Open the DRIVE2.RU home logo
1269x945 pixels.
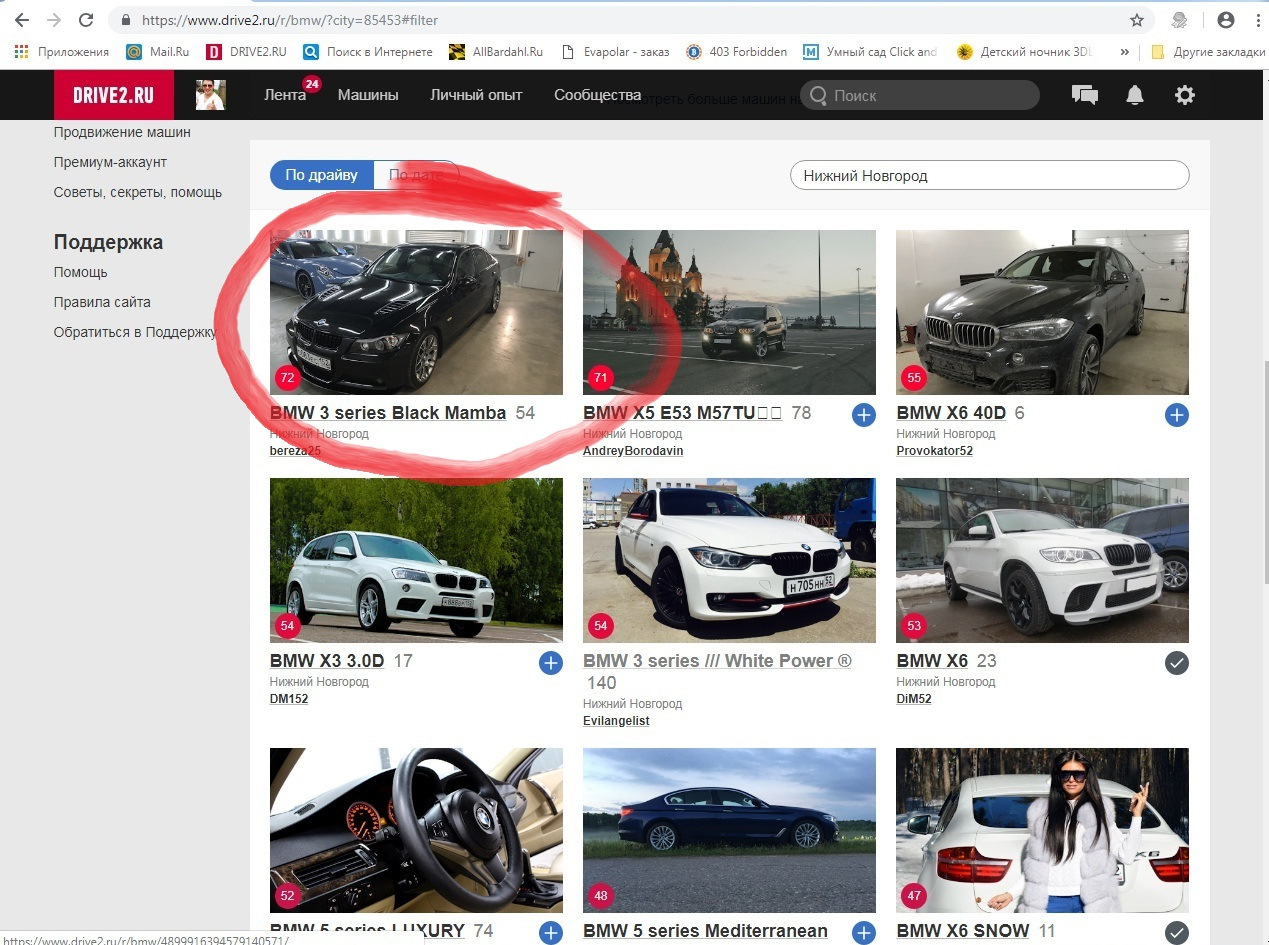pos(113,94)
